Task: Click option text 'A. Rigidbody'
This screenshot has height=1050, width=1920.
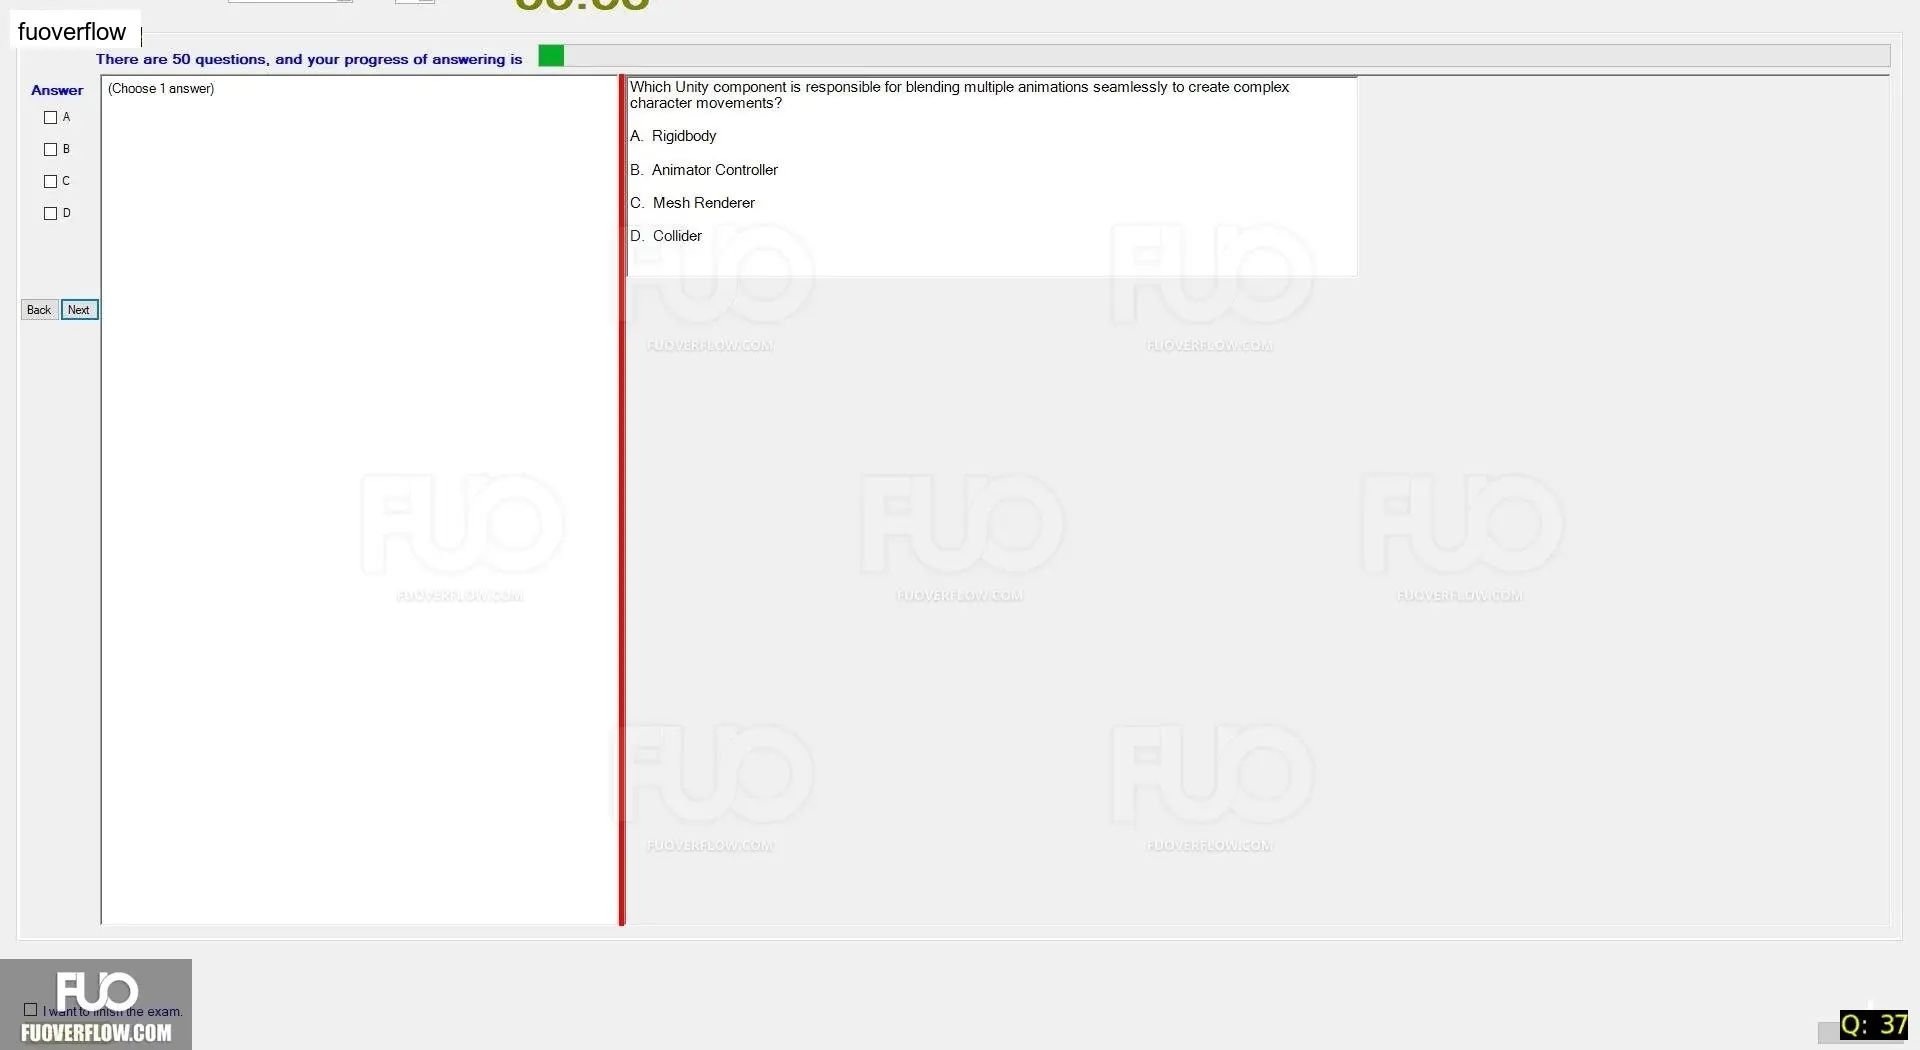Action: click(673, 136)
